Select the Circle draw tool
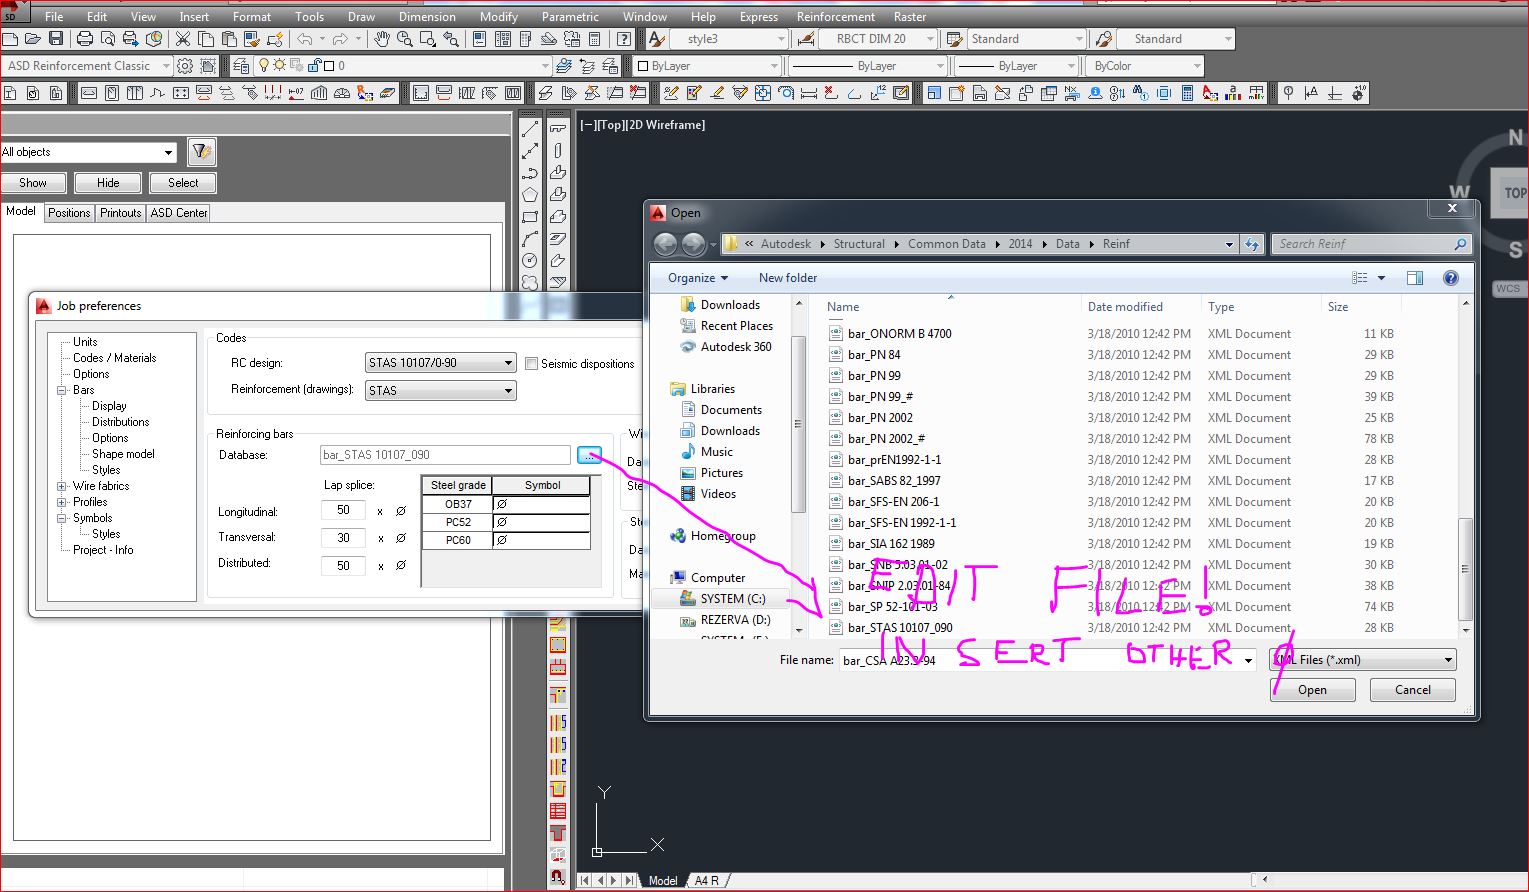This screenshot has height=892, width=1529. [530, 261]
